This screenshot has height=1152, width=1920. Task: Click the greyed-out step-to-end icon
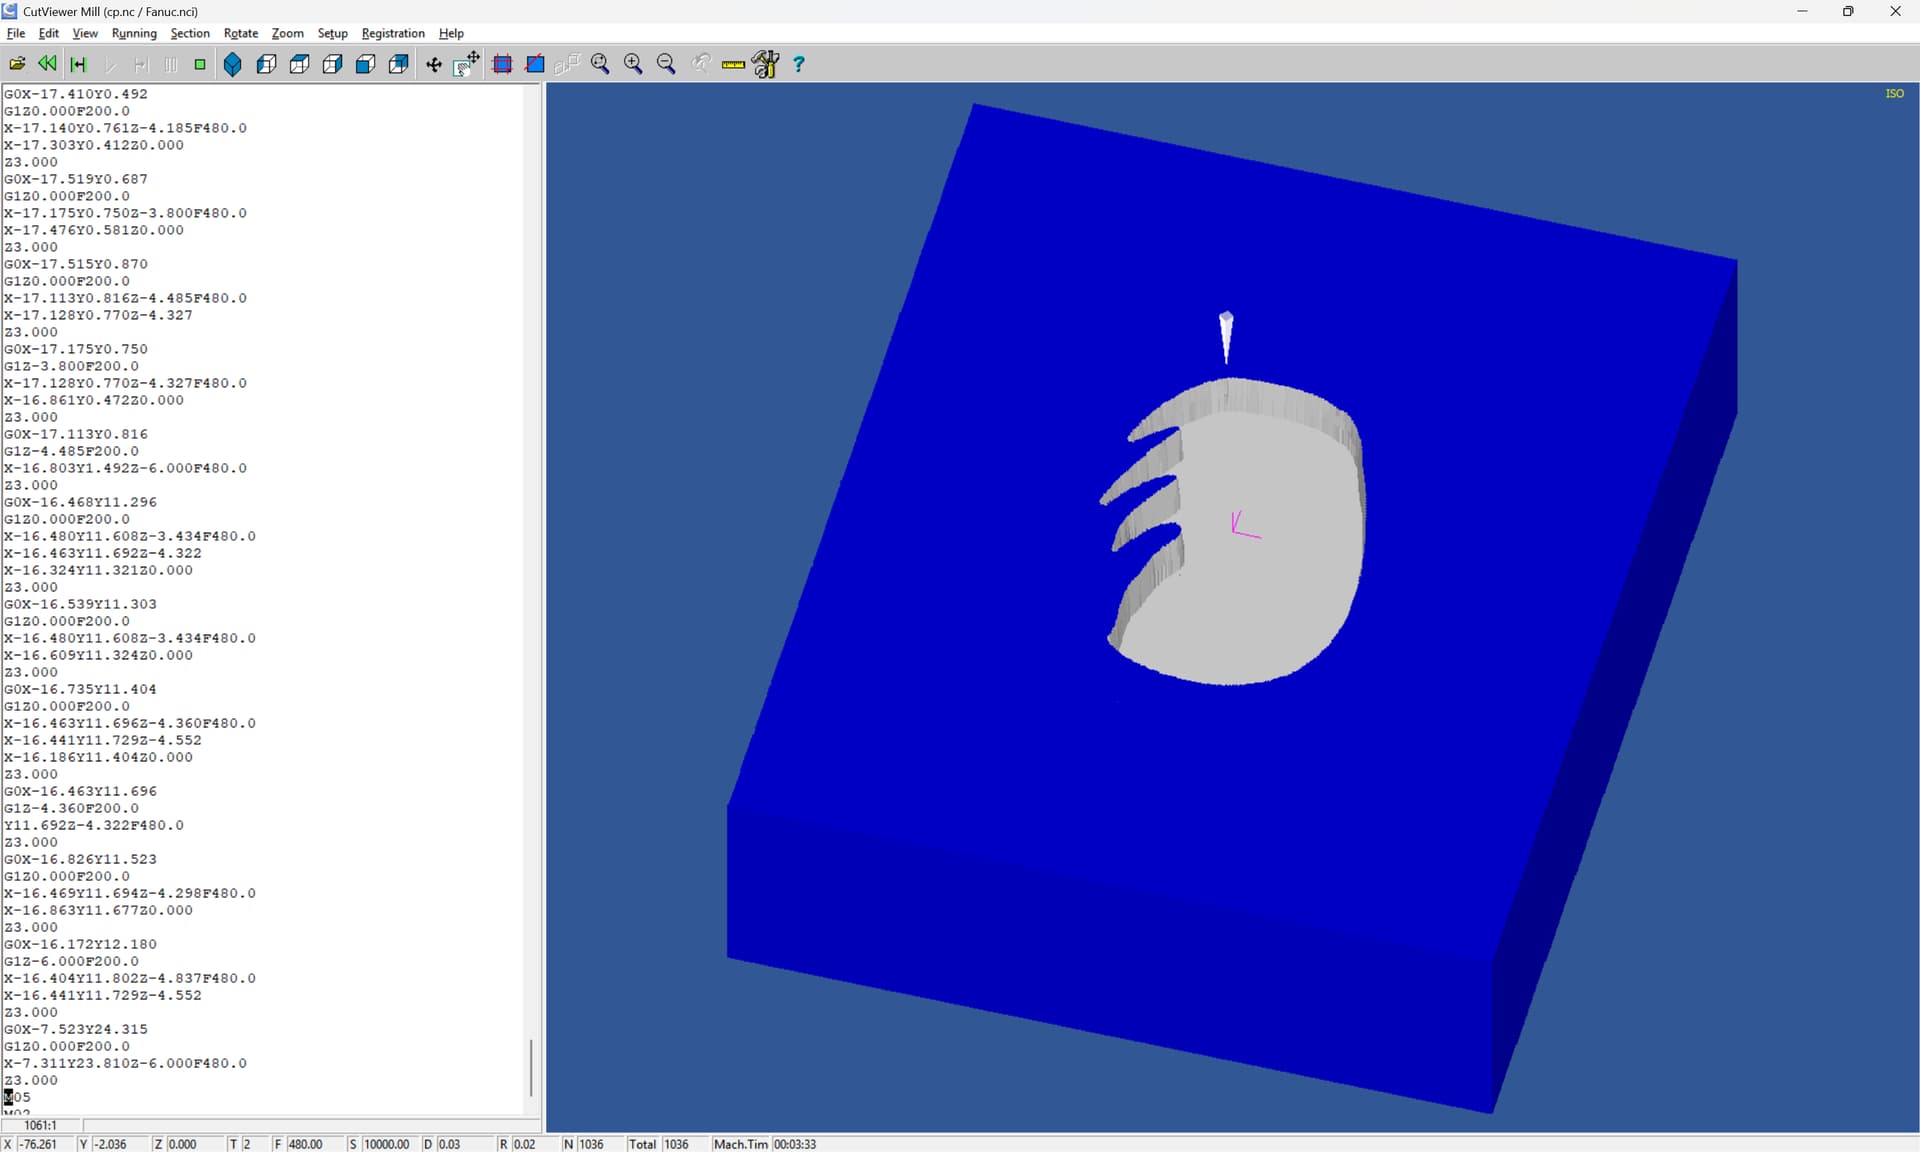[x=140, y=64]
